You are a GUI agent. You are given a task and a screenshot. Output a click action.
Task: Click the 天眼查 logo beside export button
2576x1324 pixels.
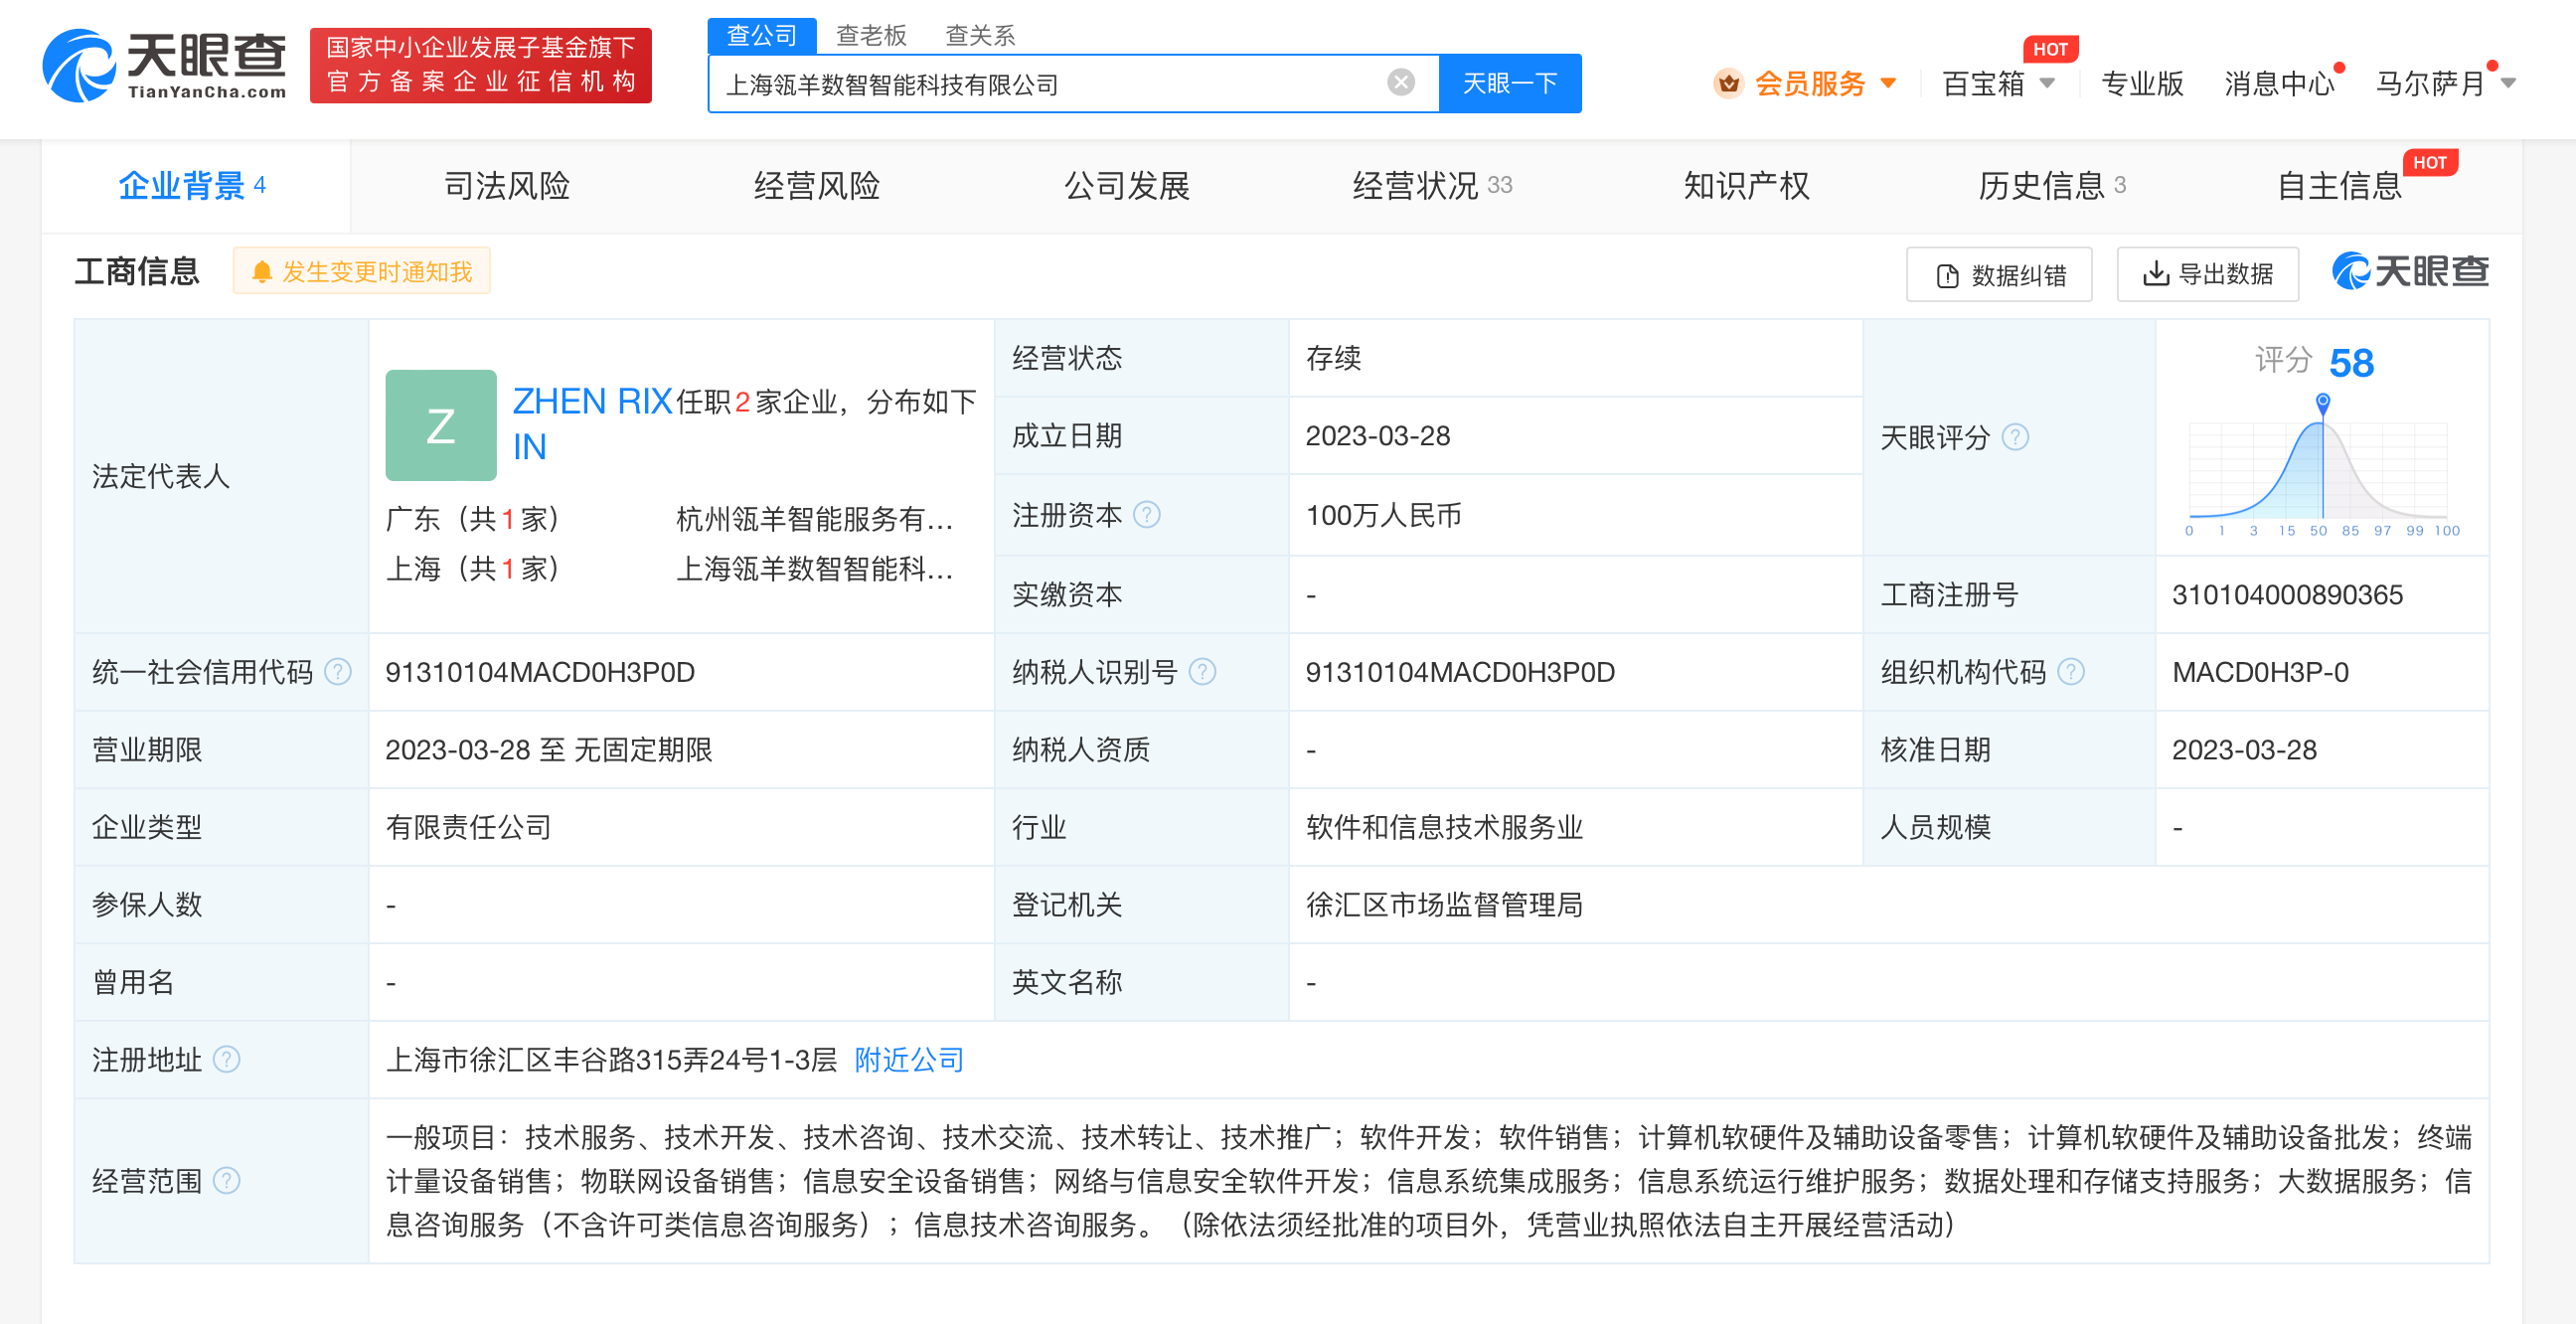point(2410,272)
